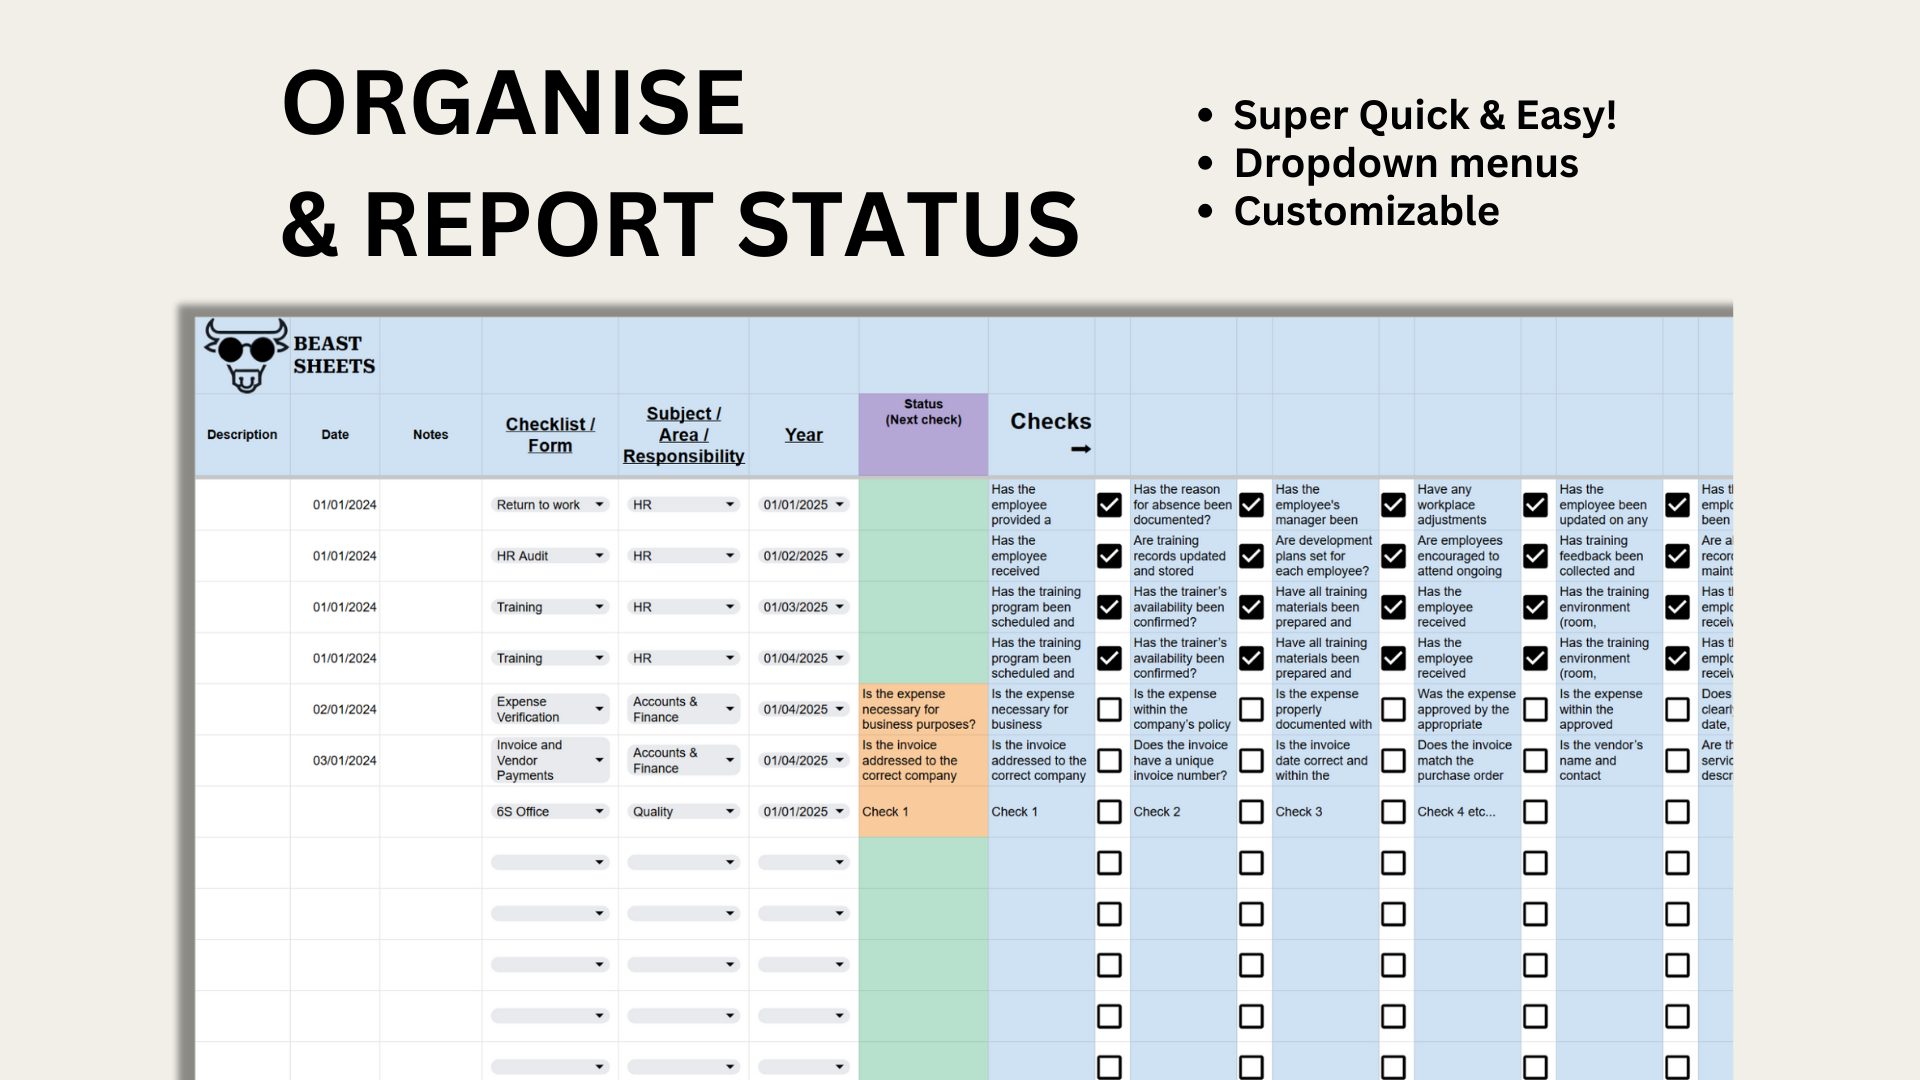Open the Expense Verification checklist dropdown
This screenshot has width=1920, height=1080.
click(x=599, y=710)
